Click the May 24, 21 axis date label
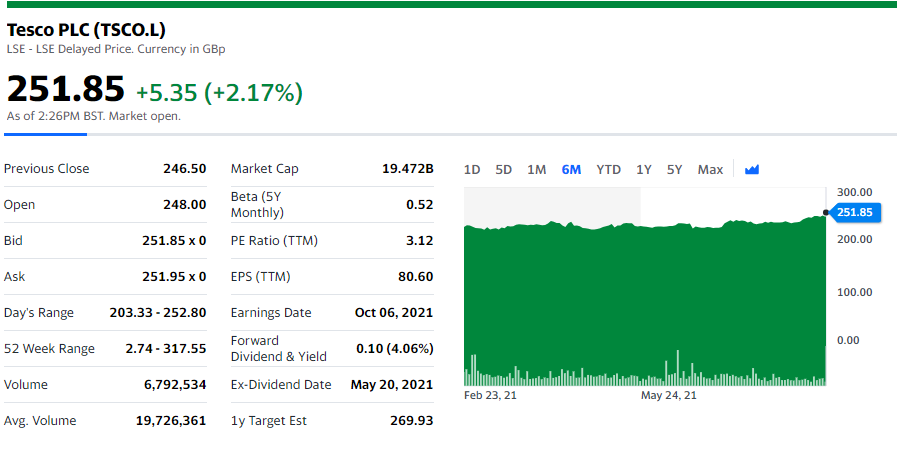 (669, 395)
